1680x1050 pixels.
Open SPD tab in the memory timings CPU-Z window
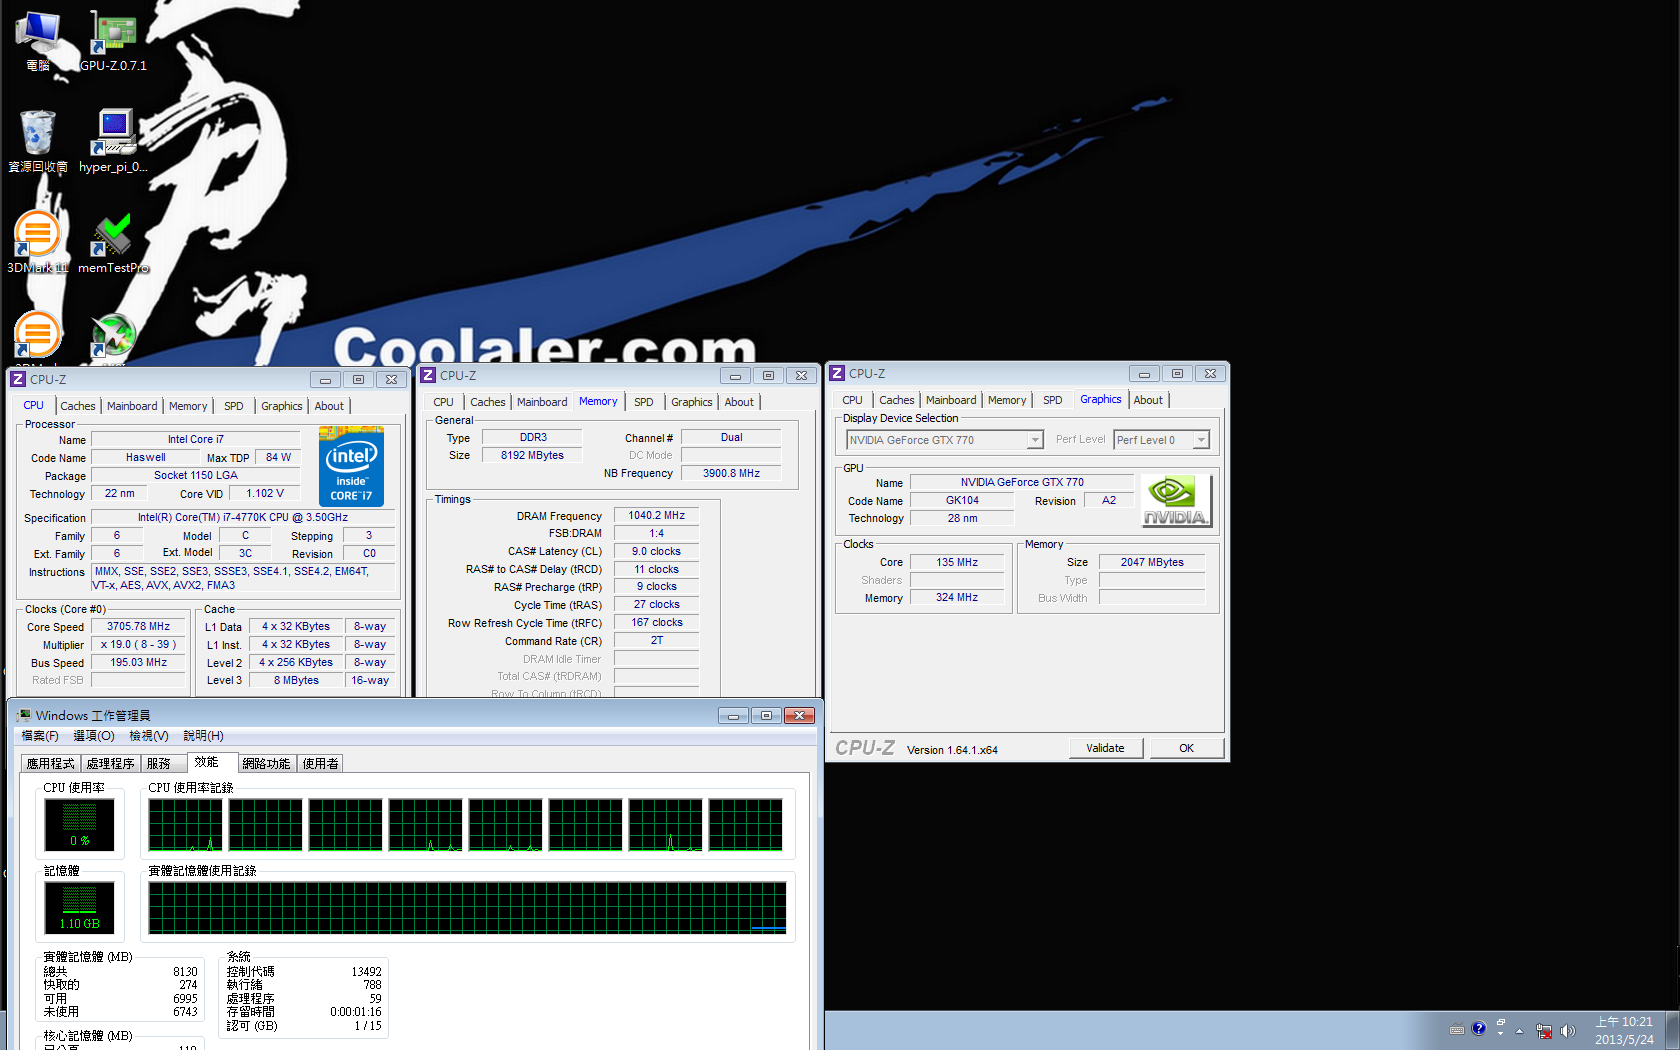coord(644,402)
